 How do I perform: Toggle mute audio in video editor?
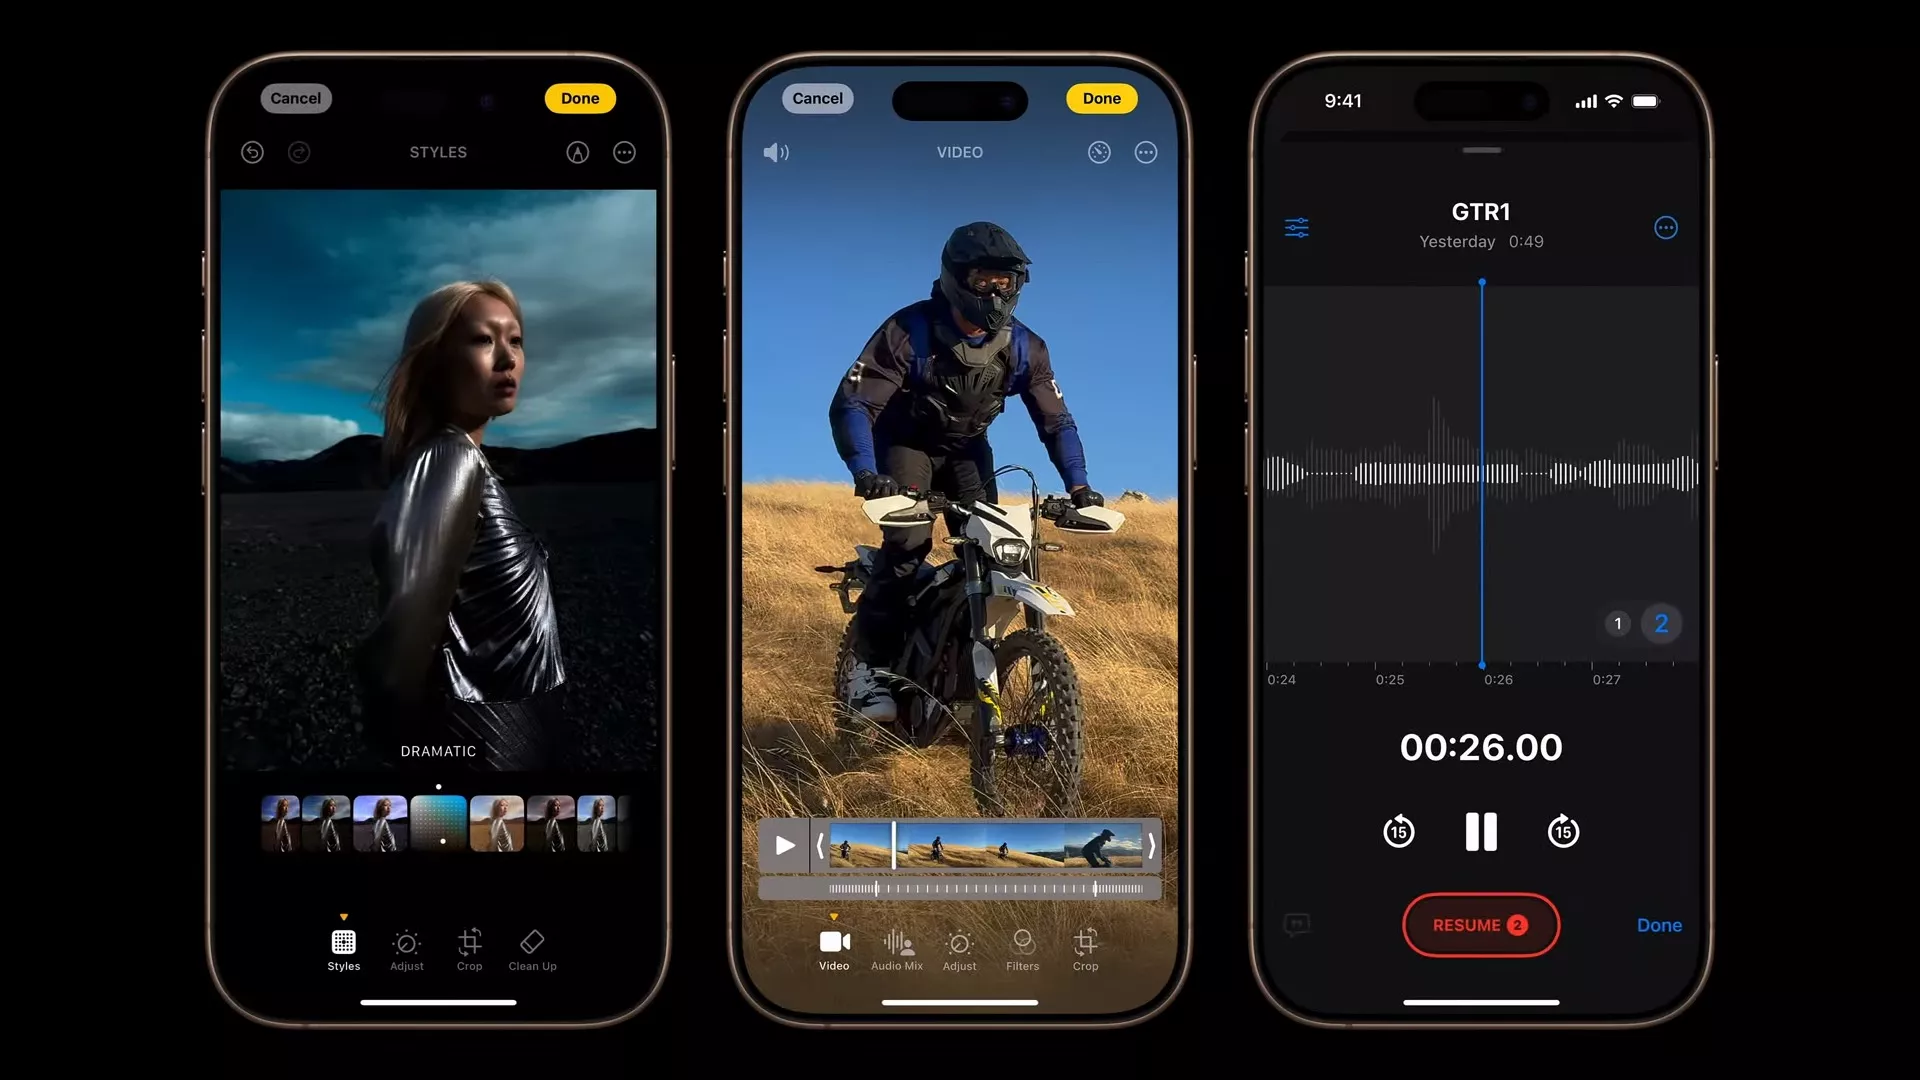coord(777,152)
